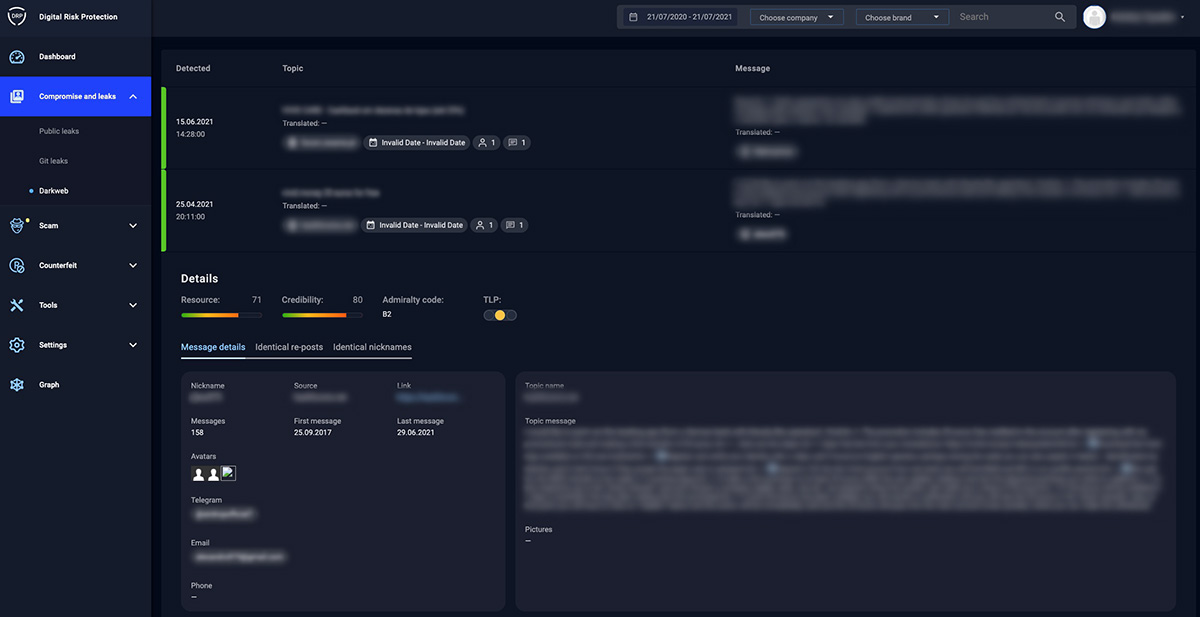The height and width of the screenshot is (617, 1200).
Task: Click the Search input field
Action: (1002, 17)
